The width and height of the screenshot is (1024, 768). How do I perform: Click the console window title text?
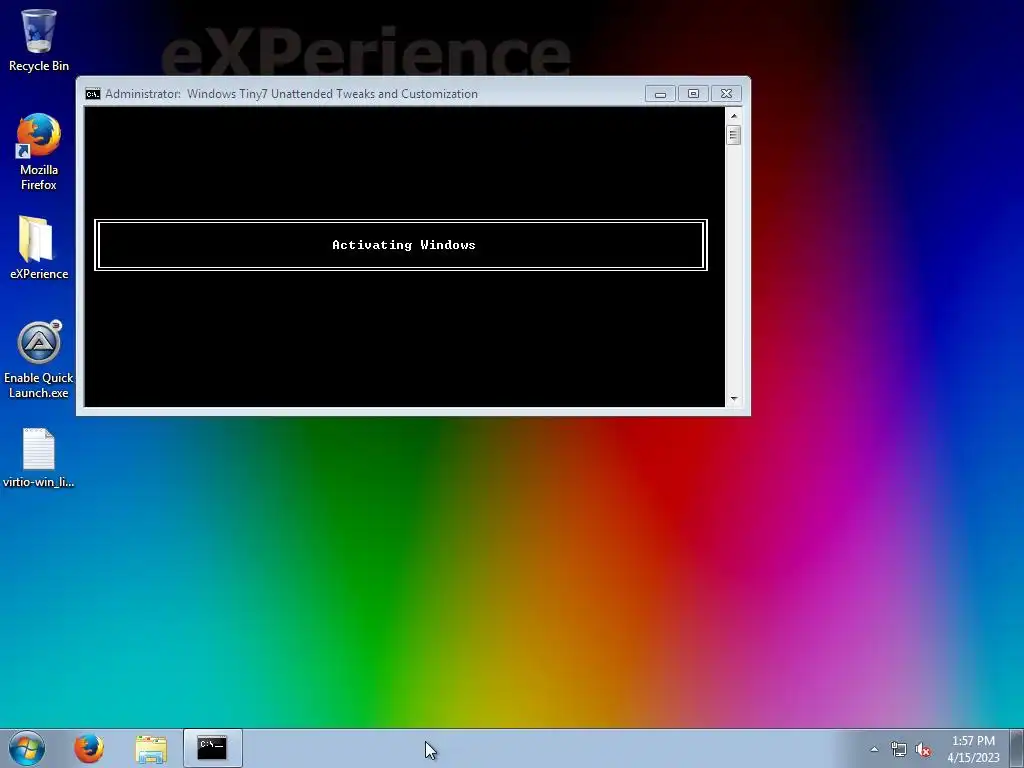click(291, 94)
